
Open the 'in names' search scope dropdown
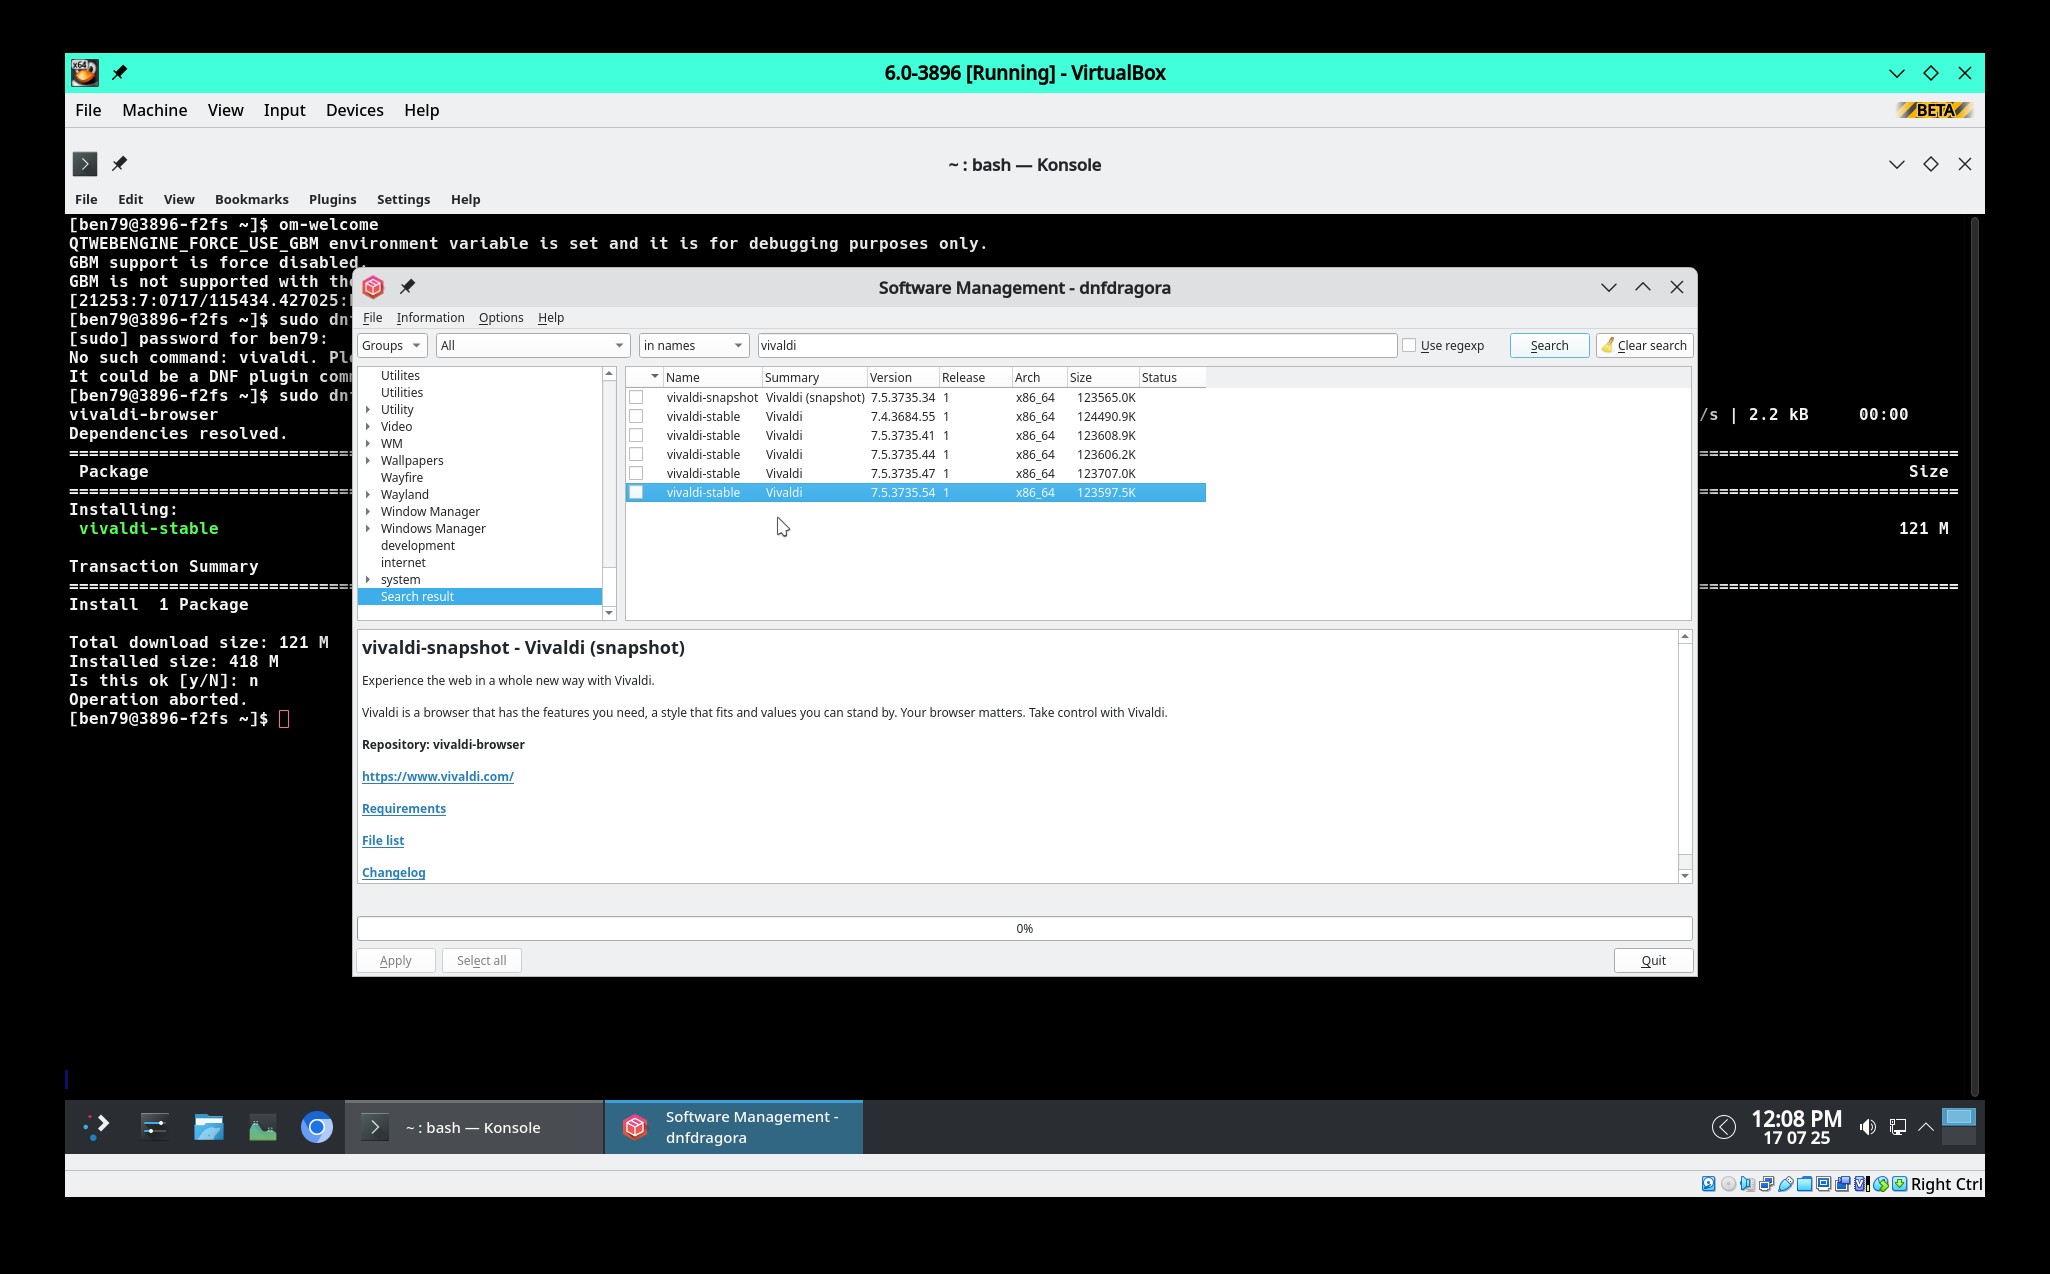point(694,345)
